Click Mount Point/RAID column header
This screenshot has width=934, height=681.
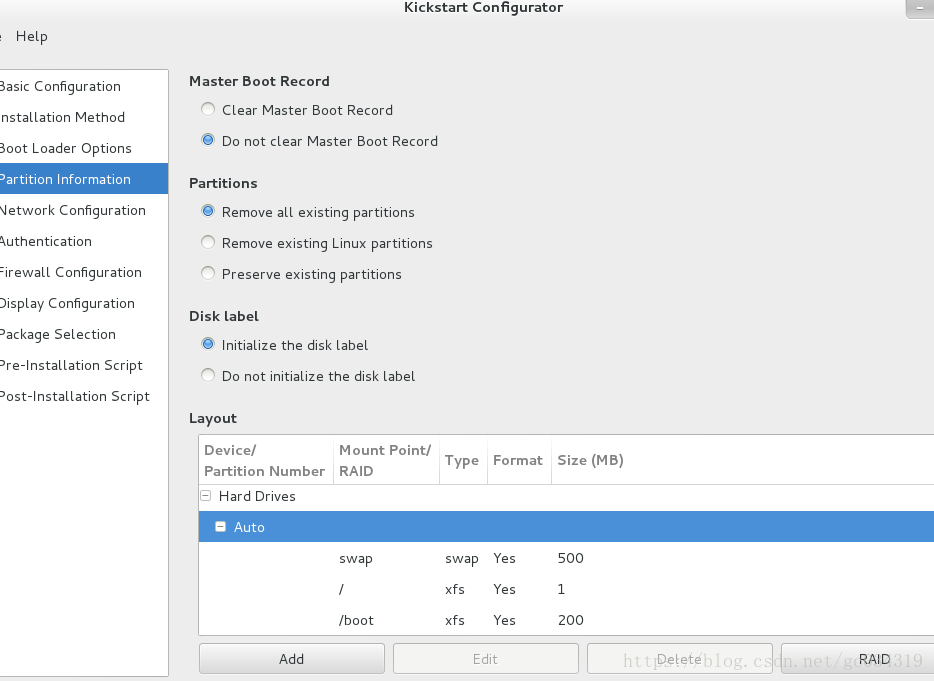point(386,460)
